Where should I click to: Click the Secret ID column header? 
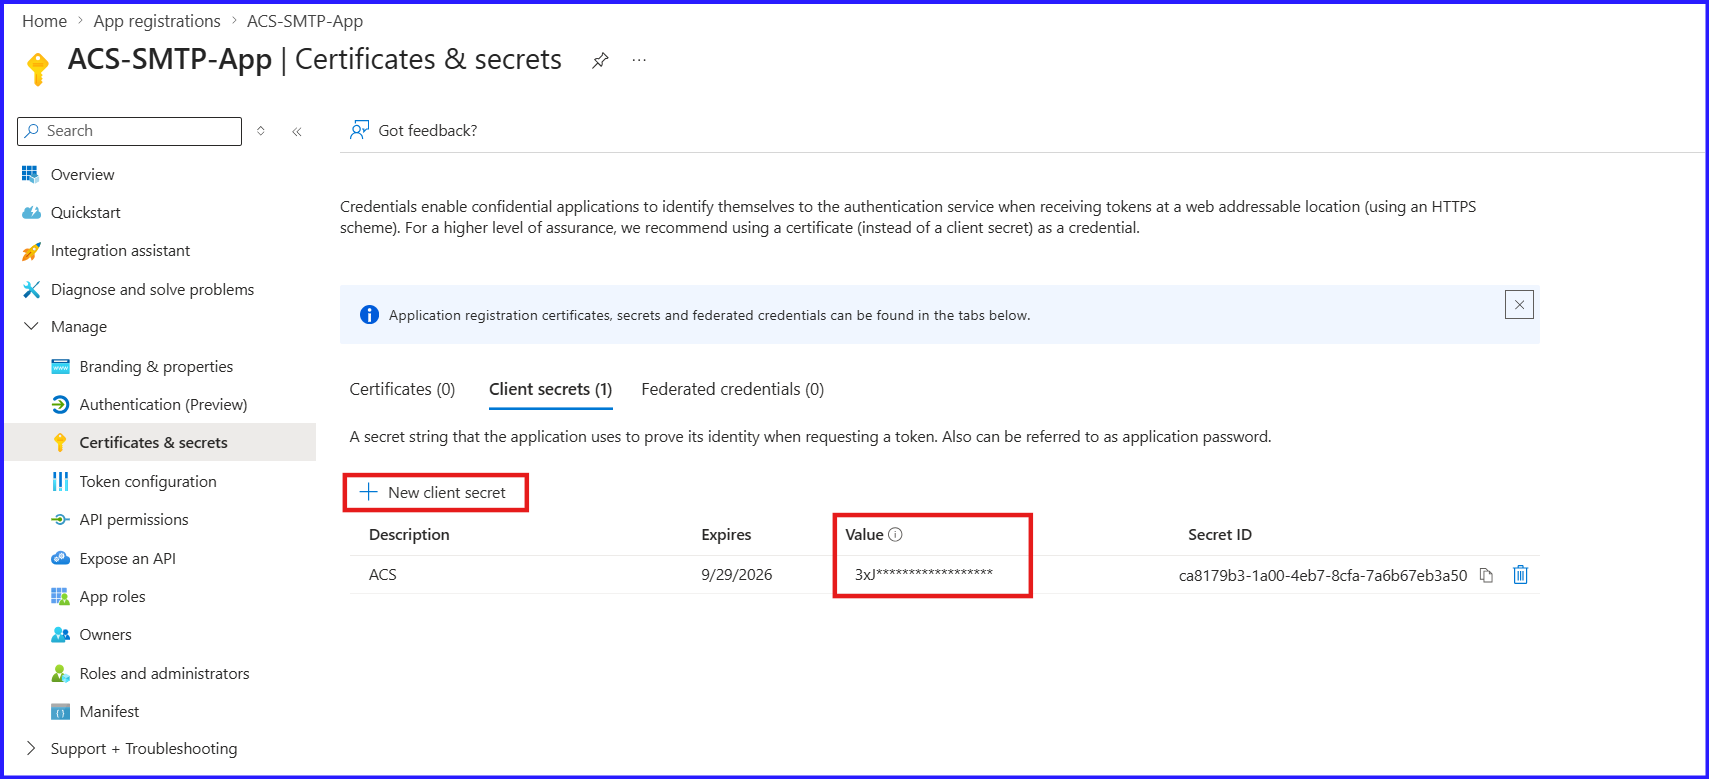point(1220,535)
